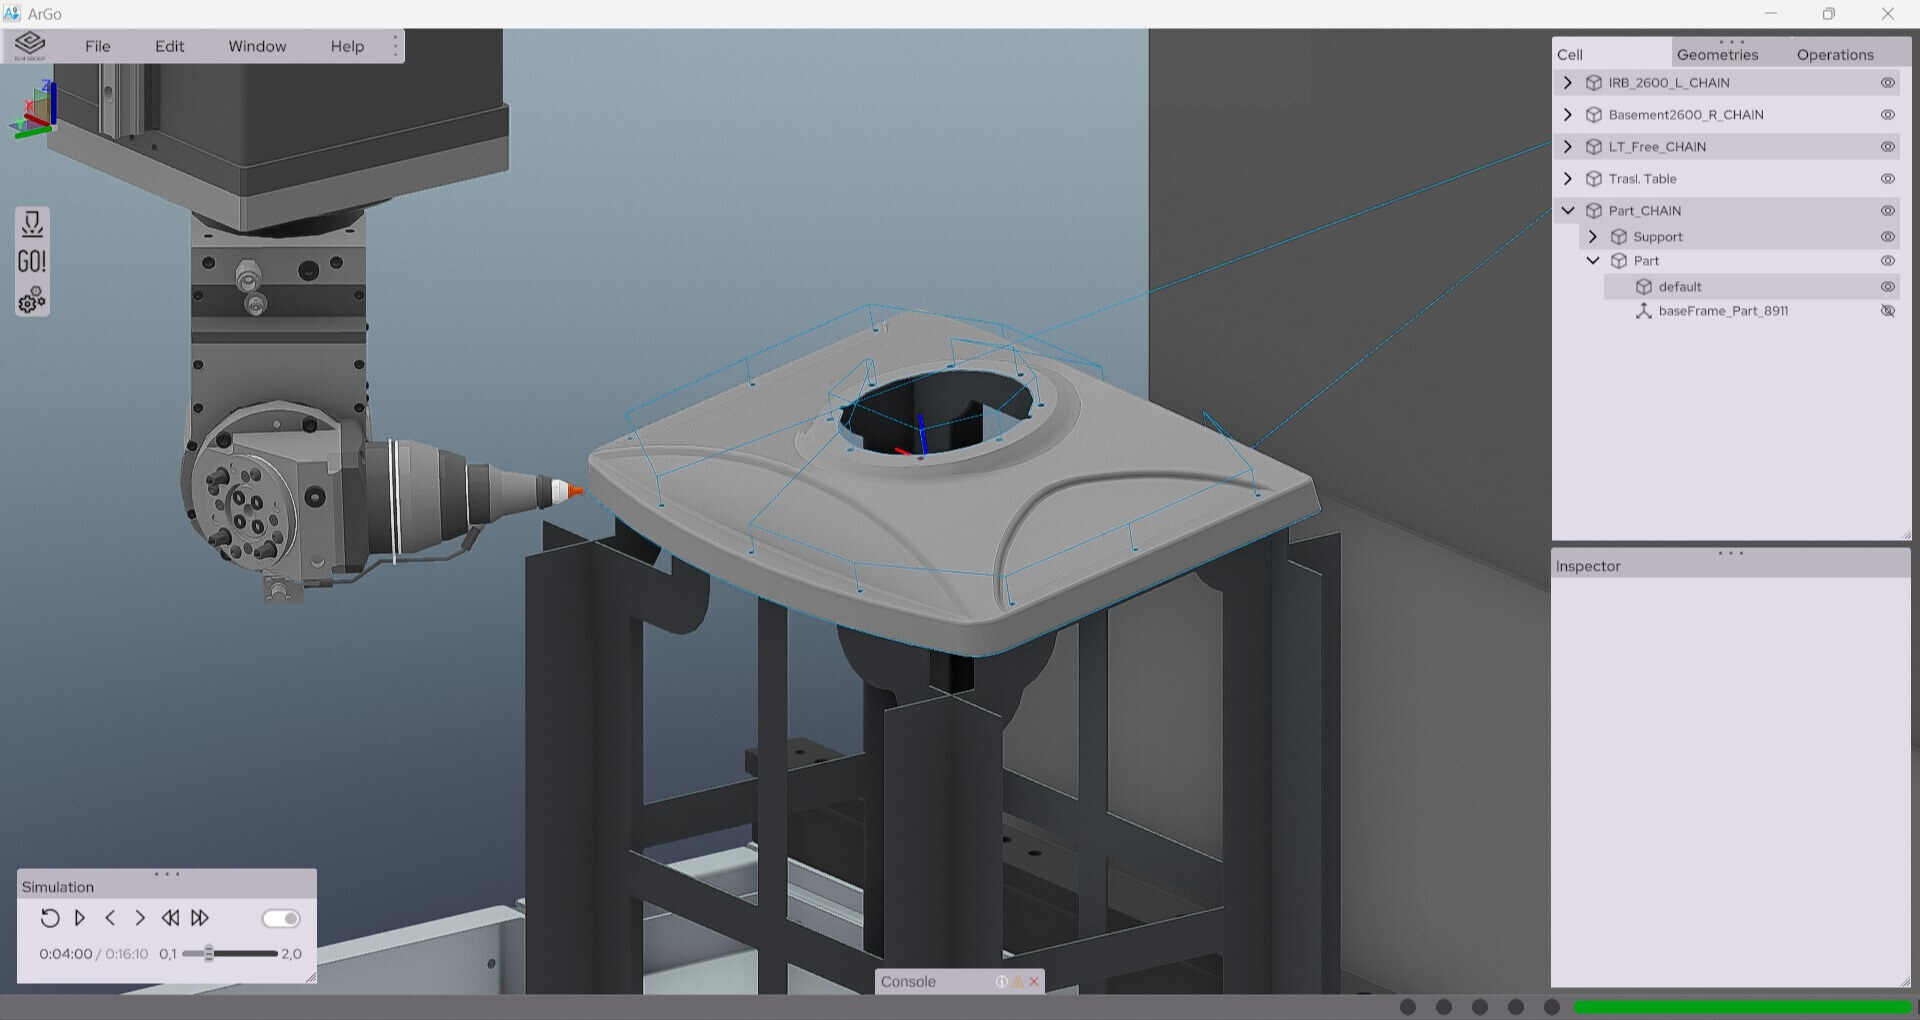The height and width of the screenshot is (1020, 1920).
Task: Expand the Support tree node
Action: [x=1592, y=237]
